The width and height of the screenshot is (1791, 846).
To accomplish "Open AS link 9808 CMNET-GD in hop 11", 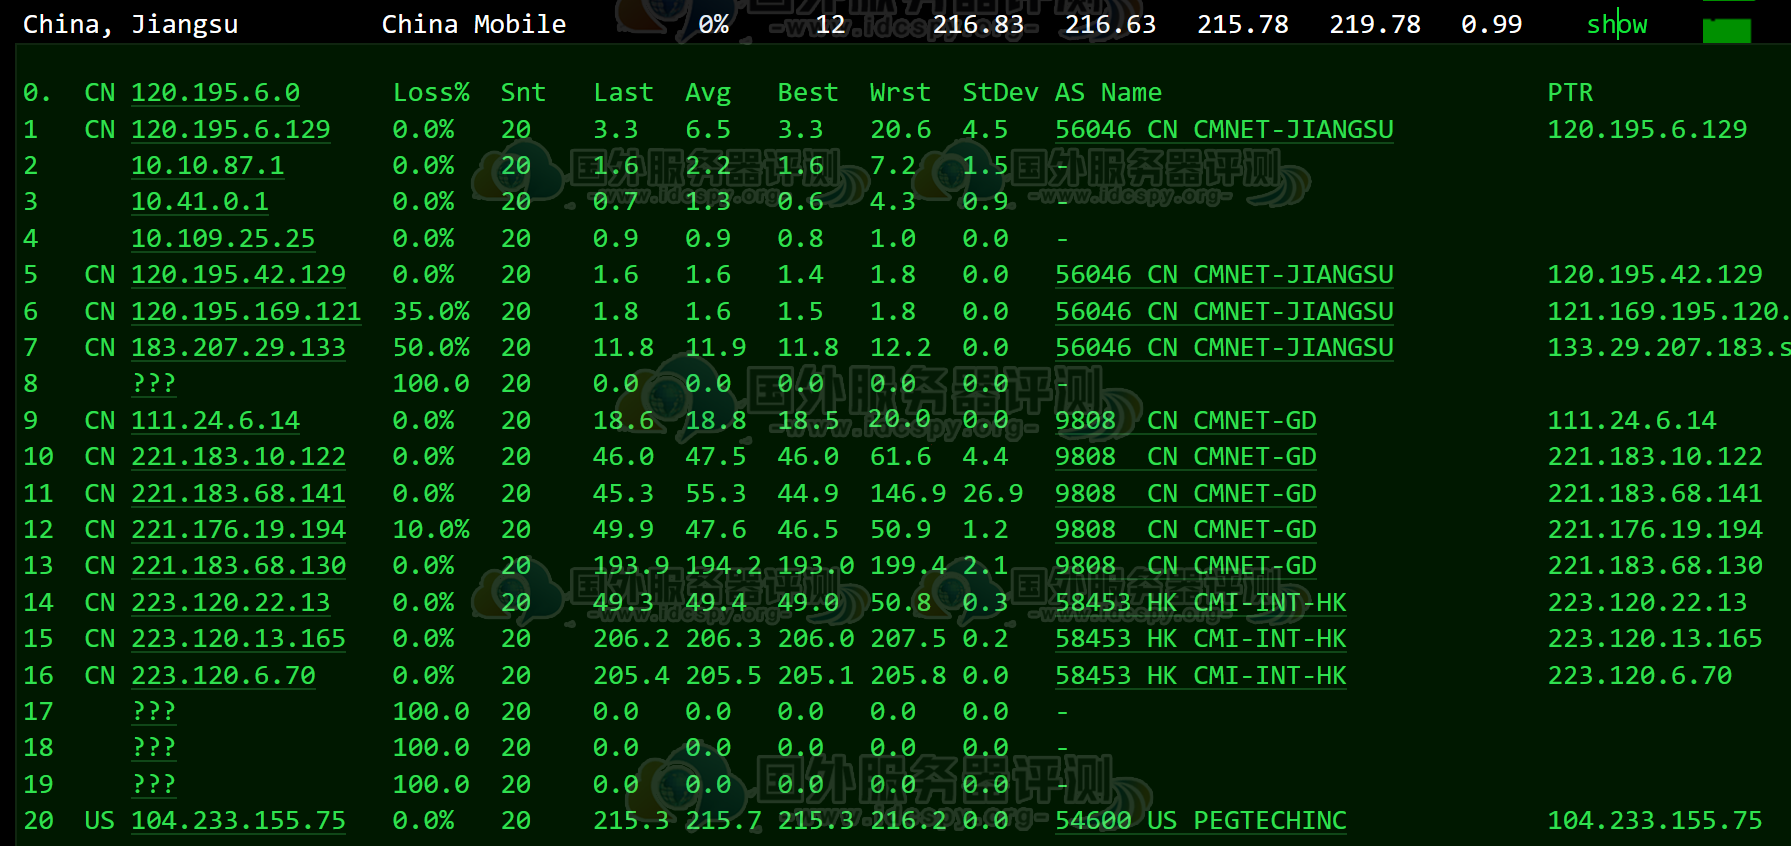I will [x=1186, y=494].
